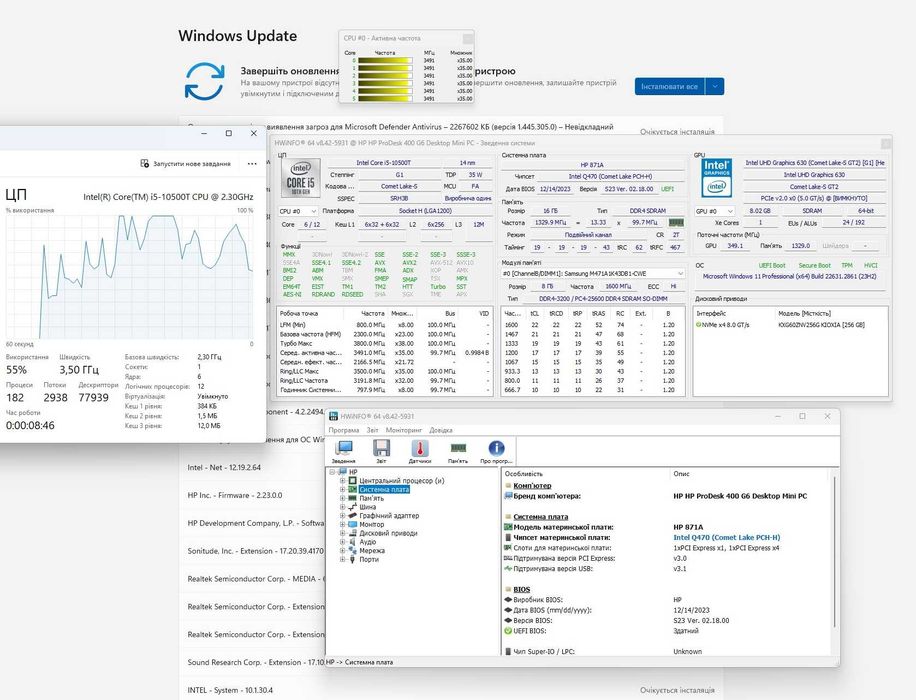This screenshot has width=916, height=700.
Task: Expand the Графічний адаптер tree node
Action: [343, 515]
